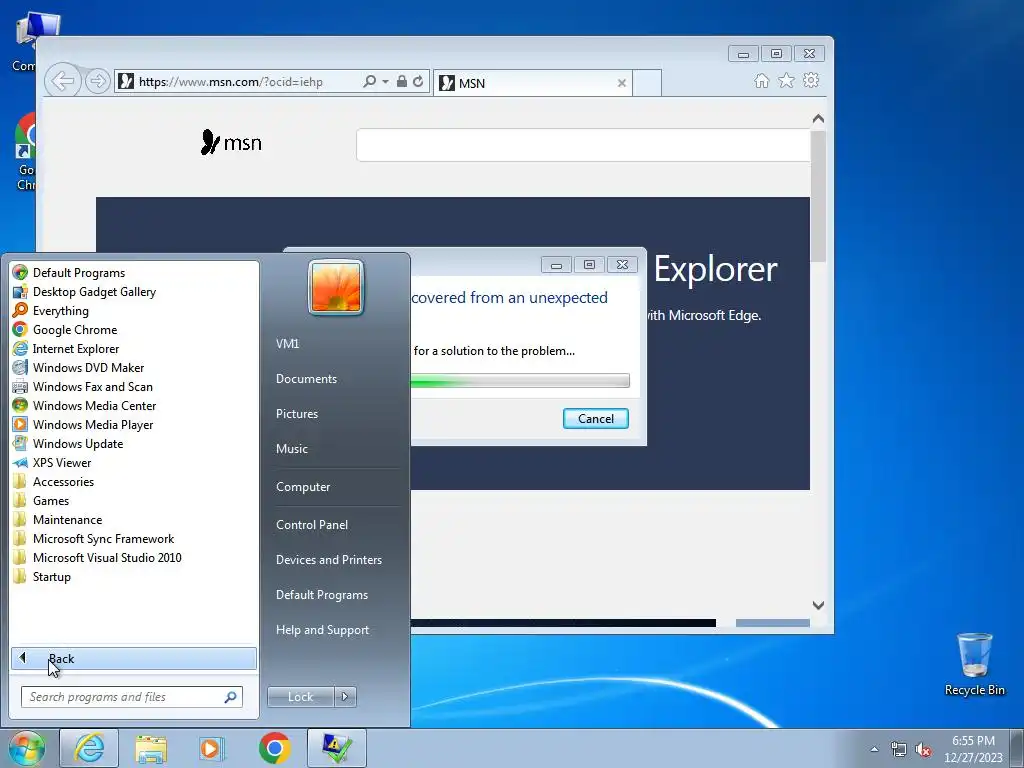
Task: Open Devices and Printers
Action: 328,560
